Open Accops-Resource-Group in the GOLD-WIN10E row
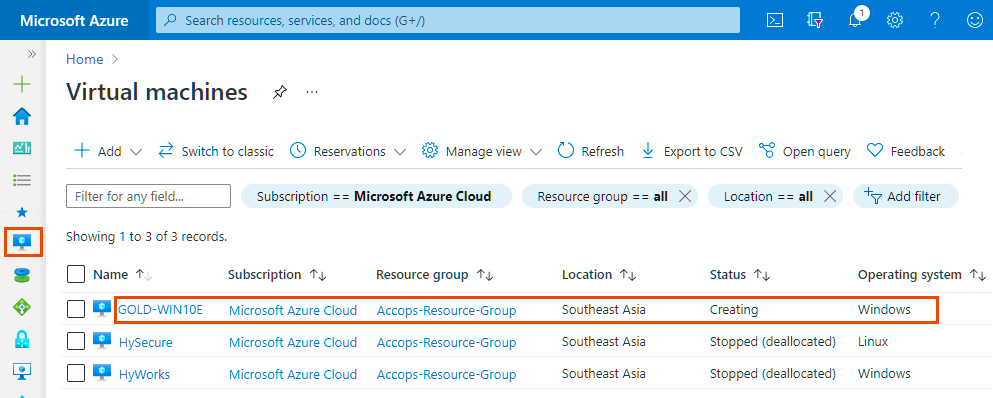 point(446,310)
